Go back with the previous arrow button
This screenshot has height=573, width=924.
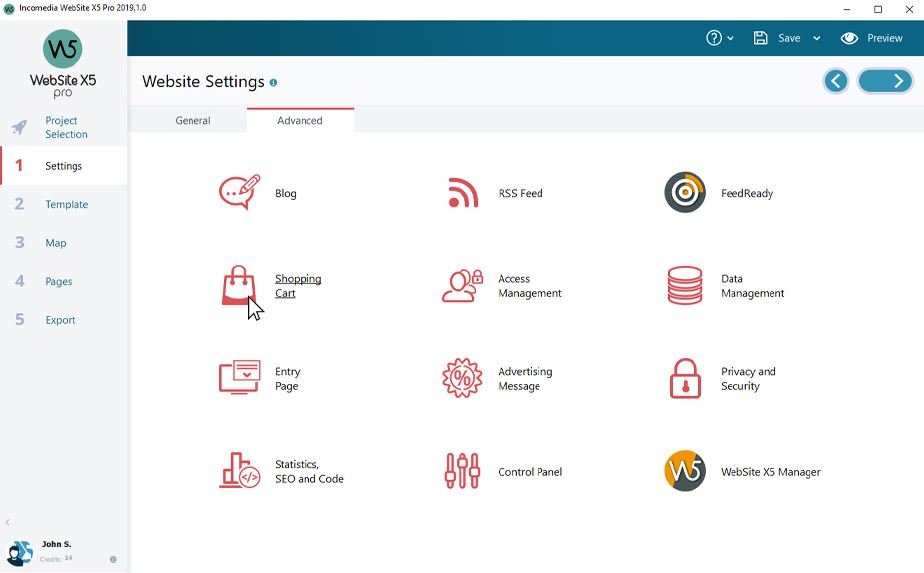(836, 81)
